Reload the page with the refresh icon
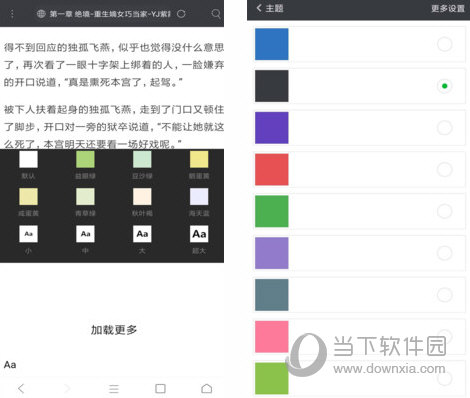This screenshot has height=398, width=470. point(181,14)
